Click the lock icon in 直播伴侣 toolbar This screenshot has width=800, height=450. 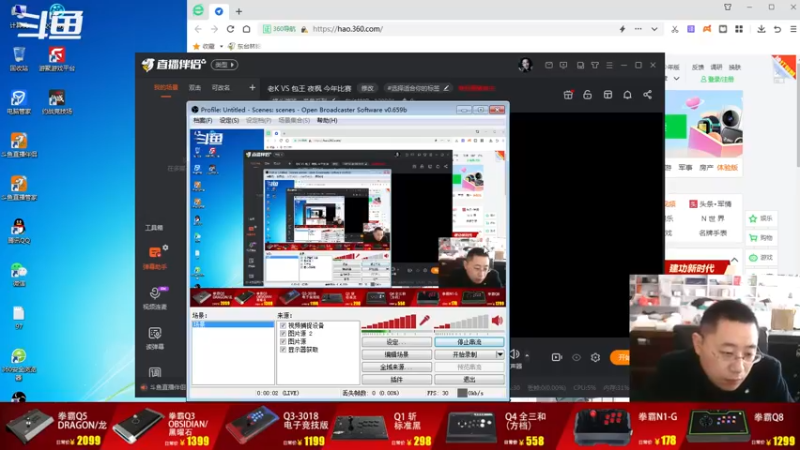pos(588,95)
